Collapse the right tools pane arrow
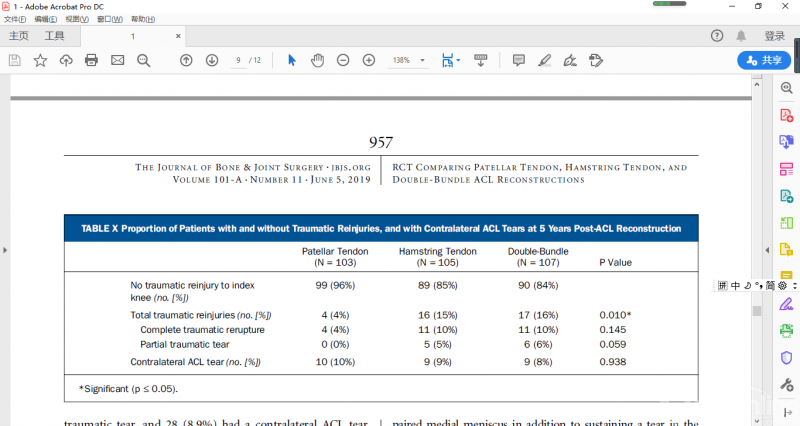 pos(767,248)
